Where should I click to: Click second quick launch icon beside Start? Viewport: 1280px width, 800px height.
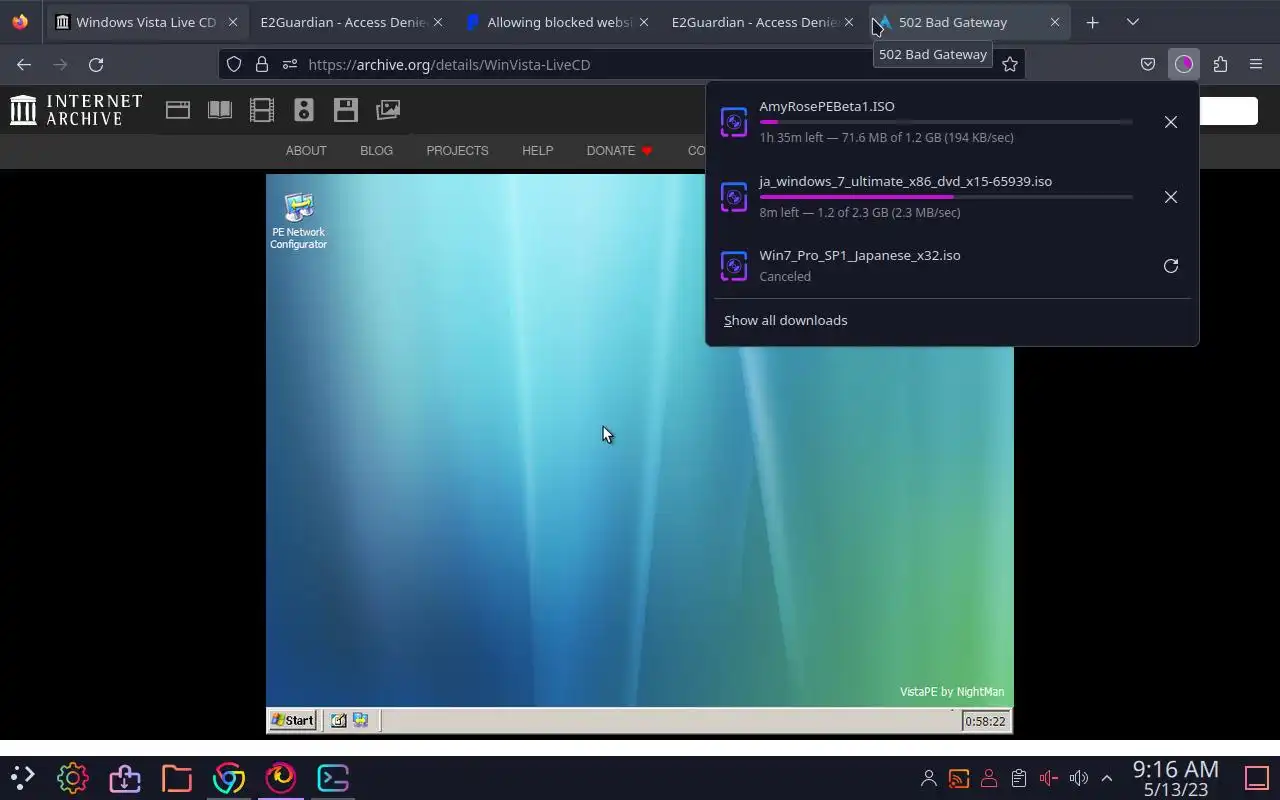click(360, 720)
